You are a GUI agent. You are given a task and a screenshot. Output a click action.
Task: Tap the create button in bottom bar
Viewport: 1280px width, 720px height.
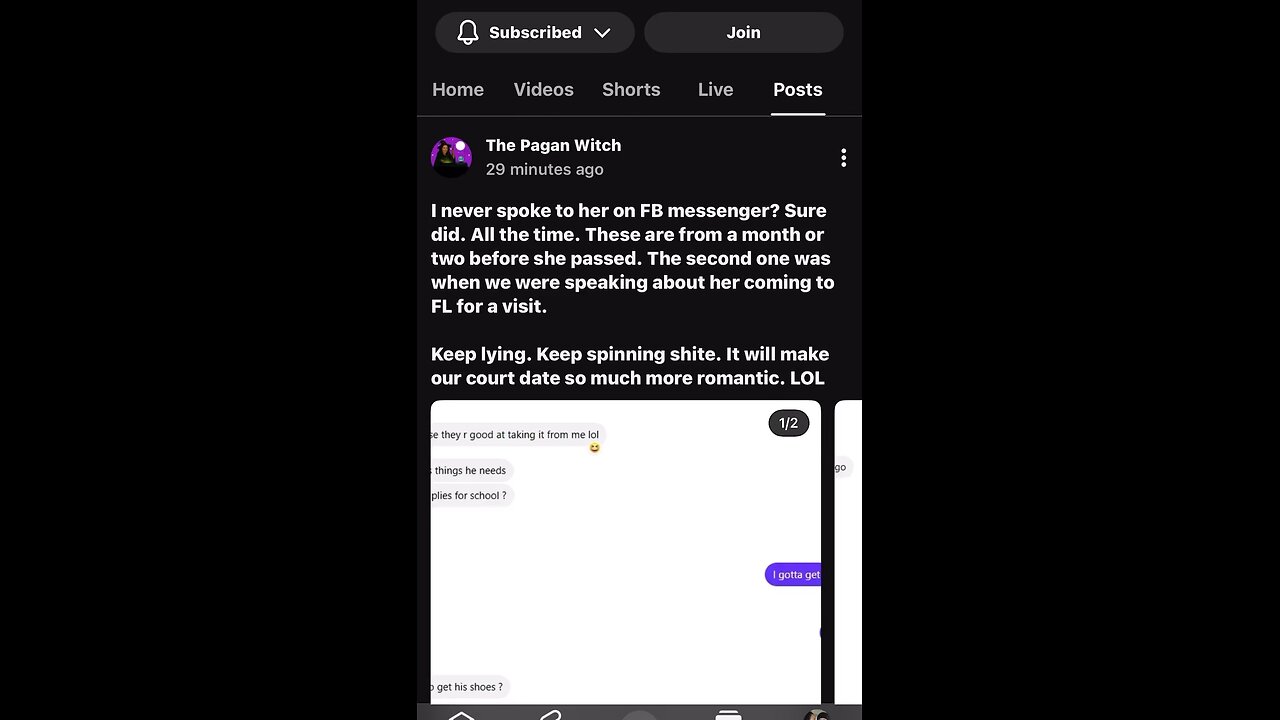pos(639,714)
